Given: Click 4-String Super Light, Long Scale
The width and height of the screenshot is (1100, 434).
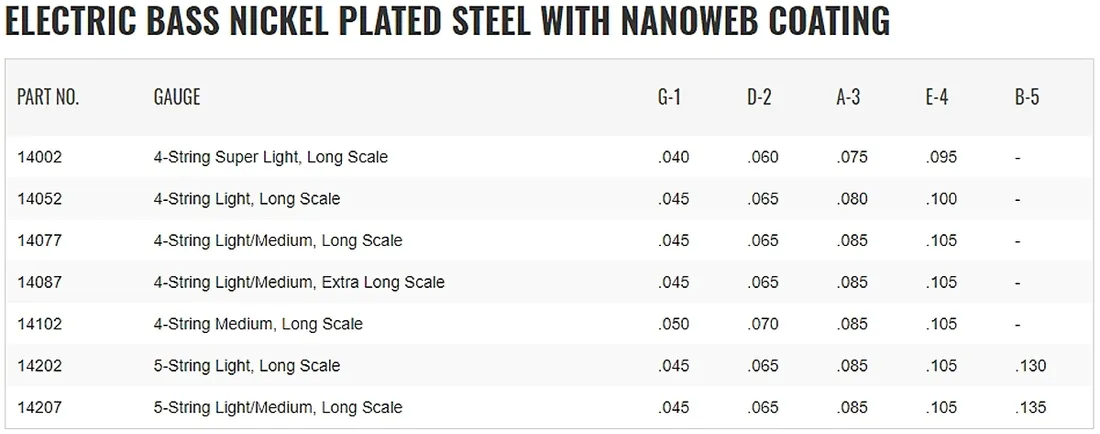Looking at the screenshot, I should [270, 157].
